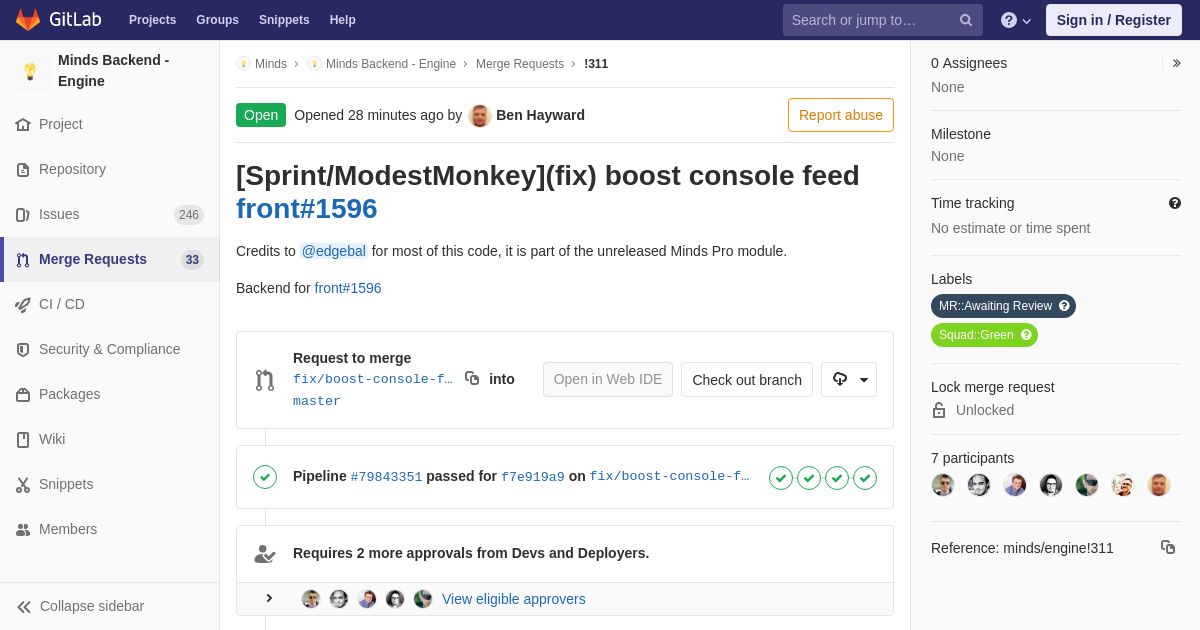Open the Members sidebar item
Viewport: 1200px width, 630px height.
point(110,529)
